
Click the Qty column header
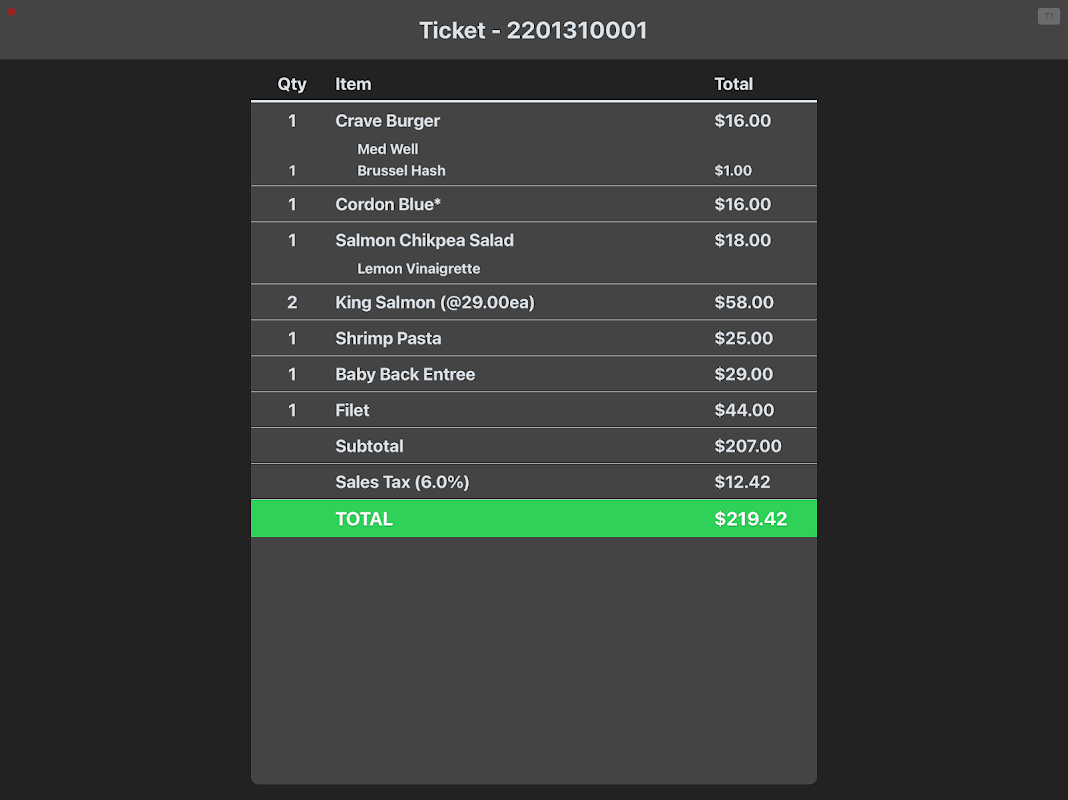[292, 84]
